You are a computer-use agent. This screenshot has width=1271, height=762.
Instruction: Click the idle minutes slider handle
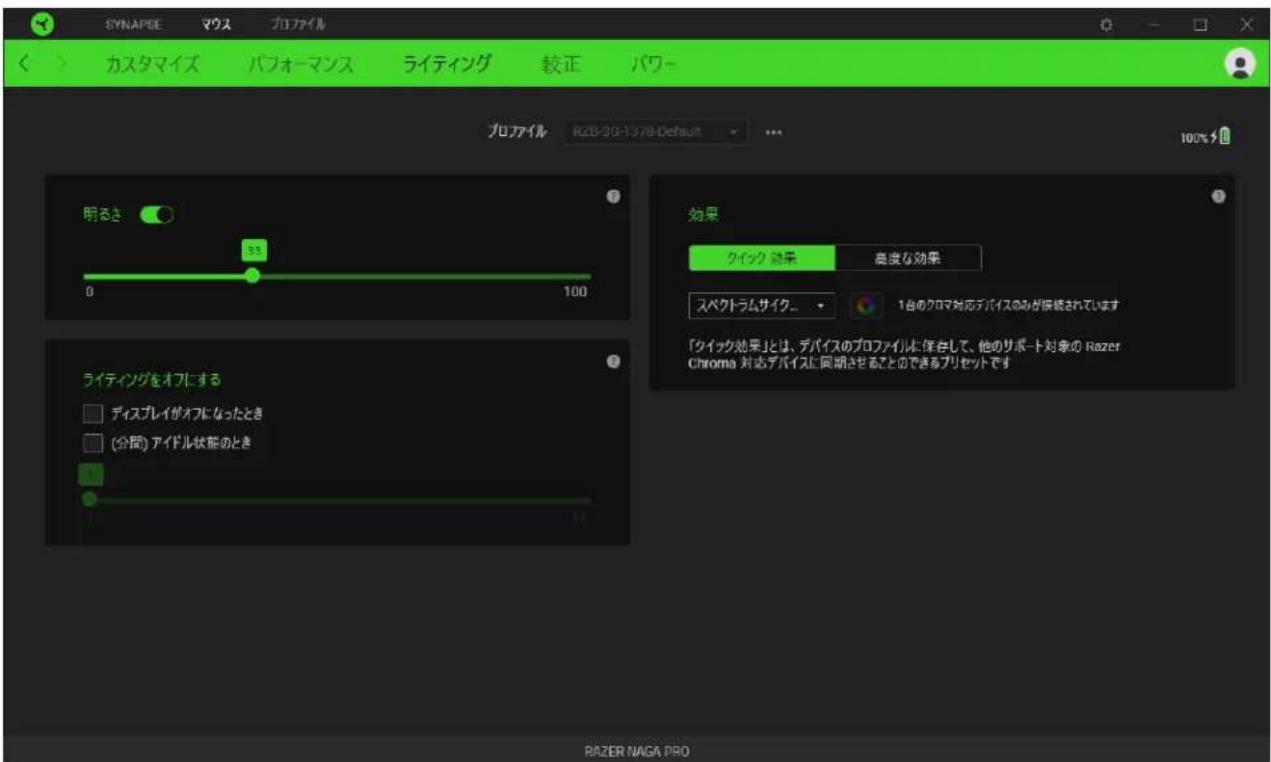point(89,498)
